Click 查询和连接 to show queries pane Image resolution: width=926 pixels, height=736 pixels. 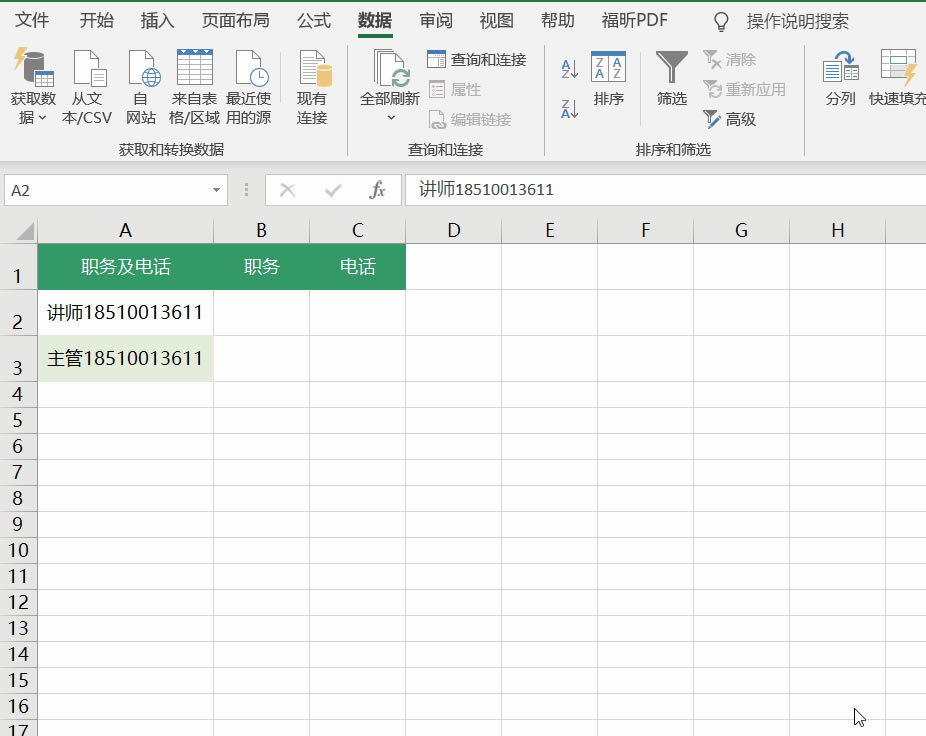coord(477,60)
